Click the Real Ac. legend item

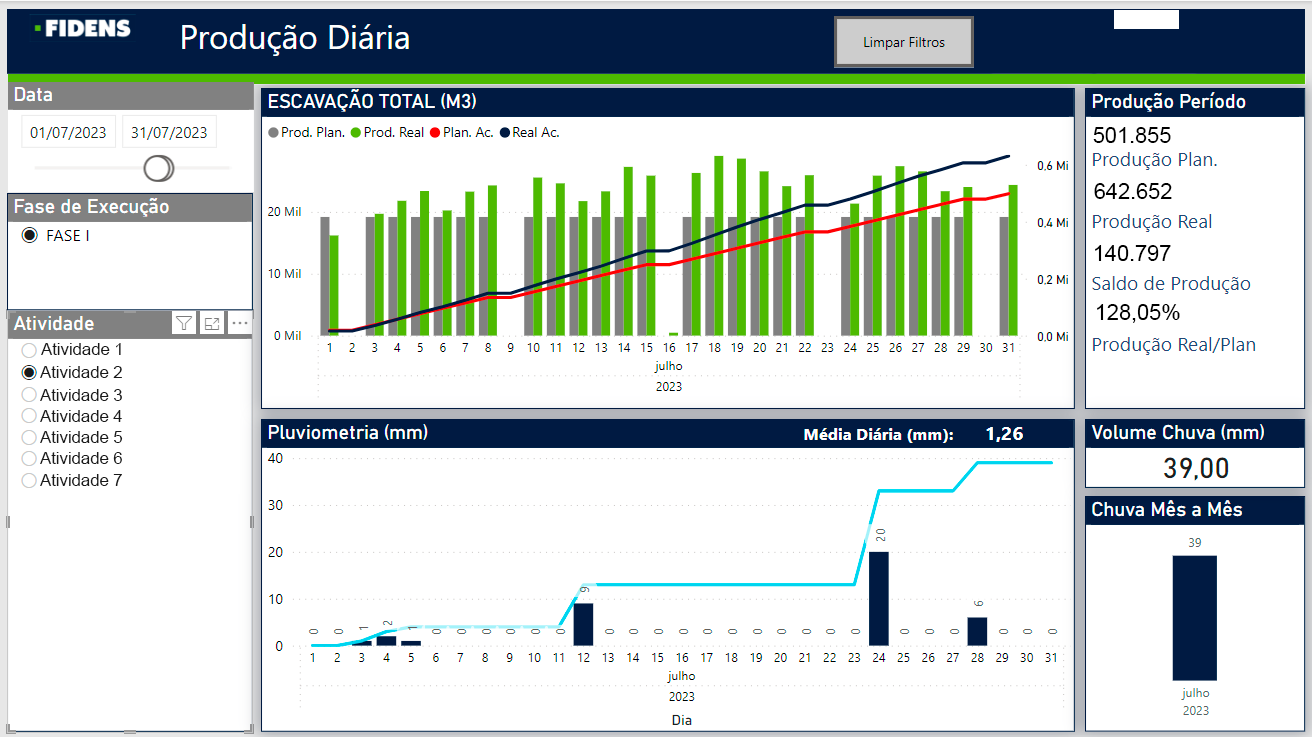530,132
